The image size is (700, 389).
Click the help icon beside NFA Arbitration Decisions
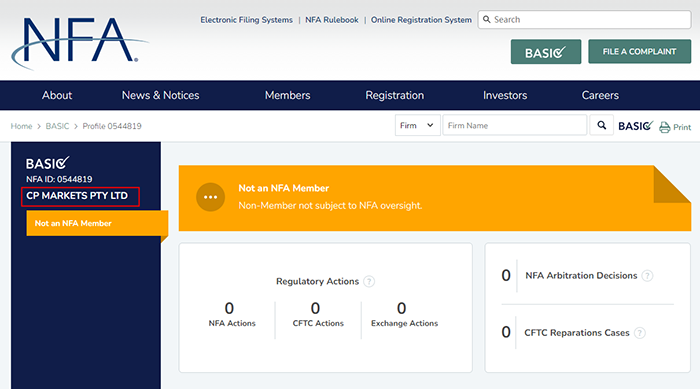click(647, 276)
